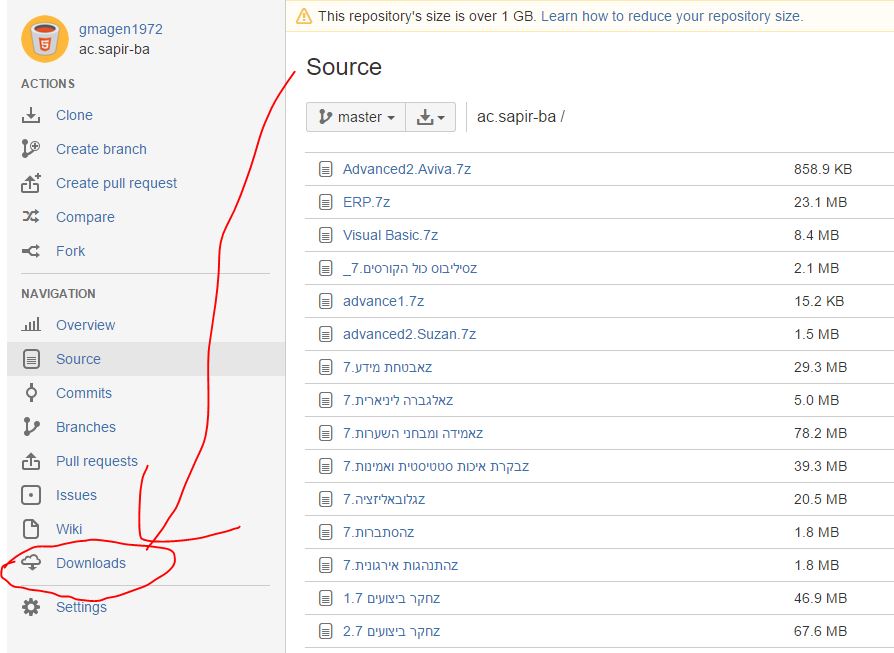Open the Advanced2.Aviva.7z file
The width and height of the screenshot is (894, 653).
click(x=406, y=169)
